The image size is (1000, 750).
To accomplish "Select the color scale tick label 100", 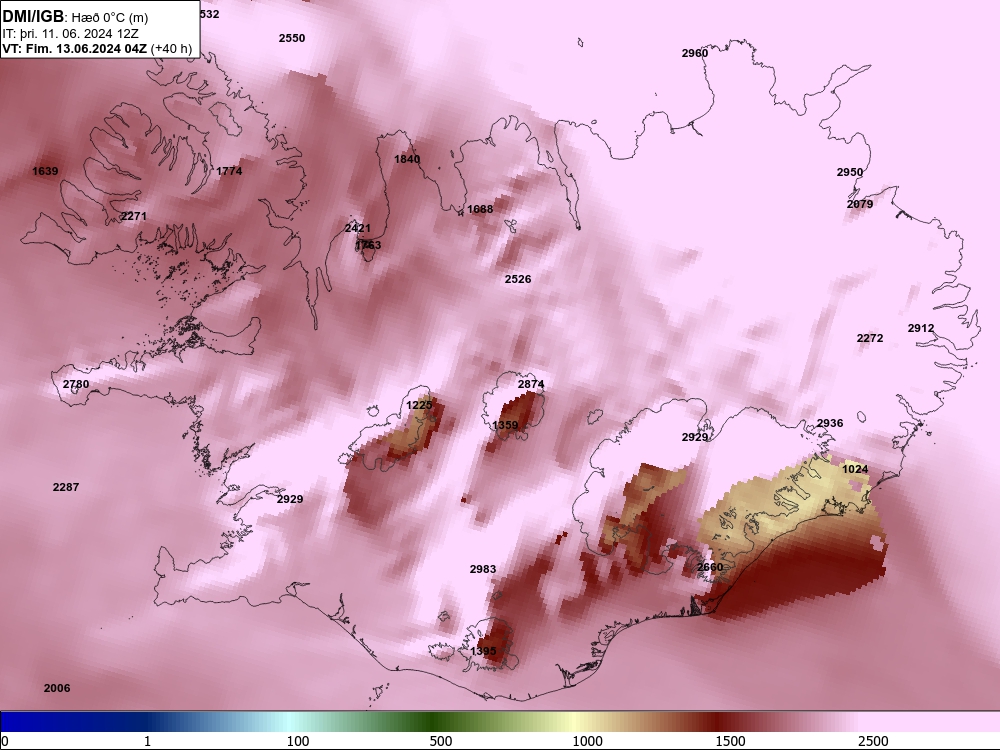I will (298, 741).
